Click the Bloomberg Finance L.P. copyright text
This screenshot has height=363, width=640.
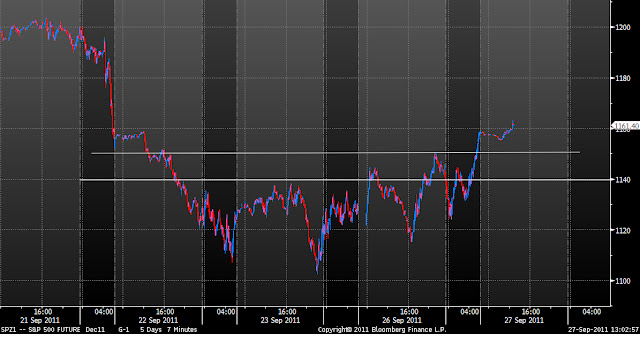click(x=382, y=330)
